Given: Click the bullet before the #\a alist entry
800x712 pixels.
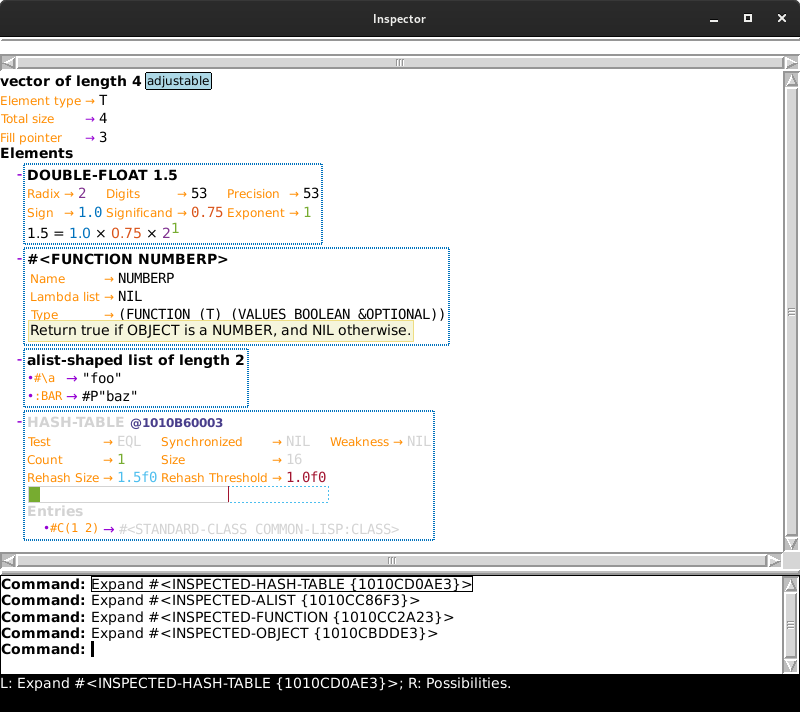Looking at the screenshot, I should [x=30, y=379].
